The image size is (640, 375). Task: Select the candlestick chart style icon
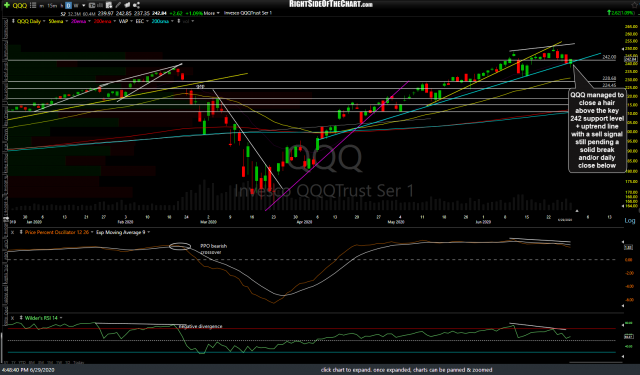point(92,5)
